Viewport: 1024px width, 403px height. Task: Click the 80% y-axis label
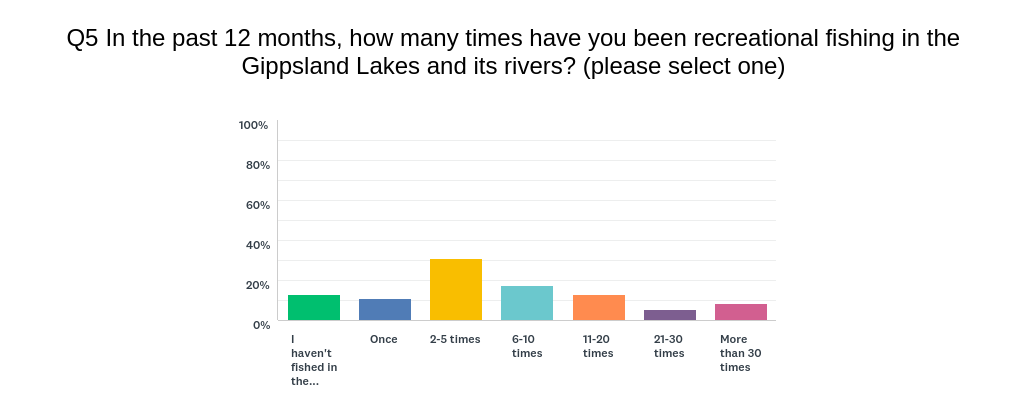[257, 165]
